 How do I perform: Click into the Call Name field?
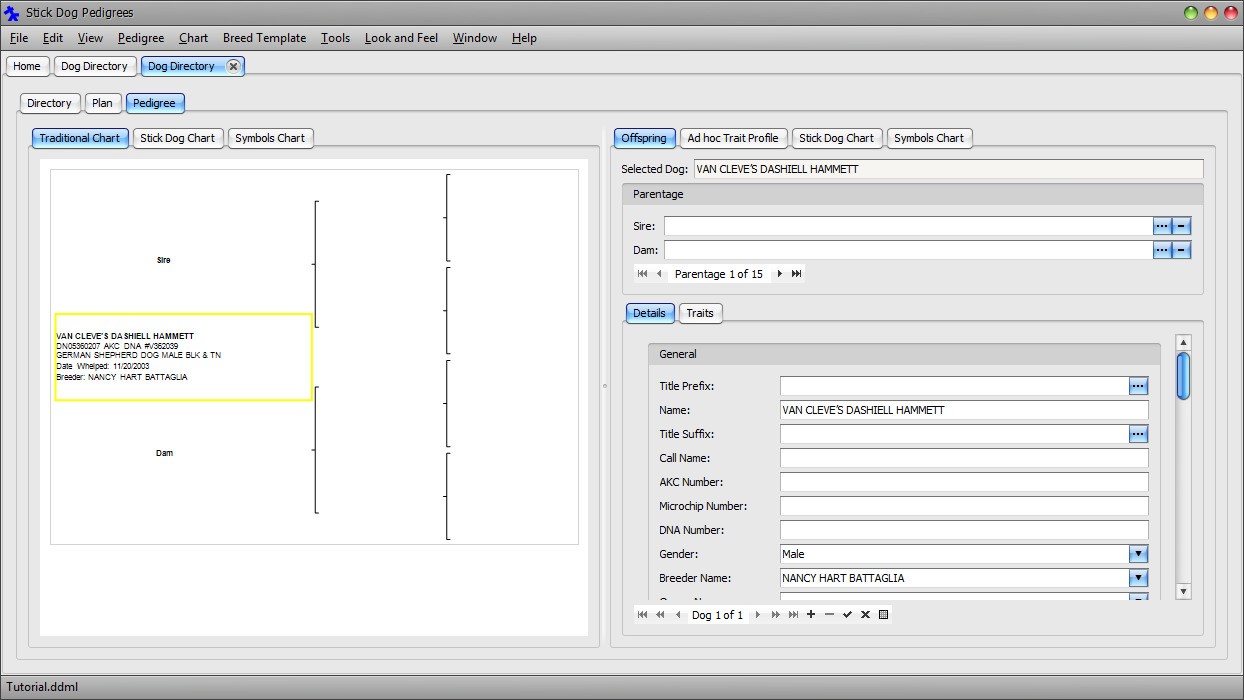pyautogui.click(x=963, y=458)
